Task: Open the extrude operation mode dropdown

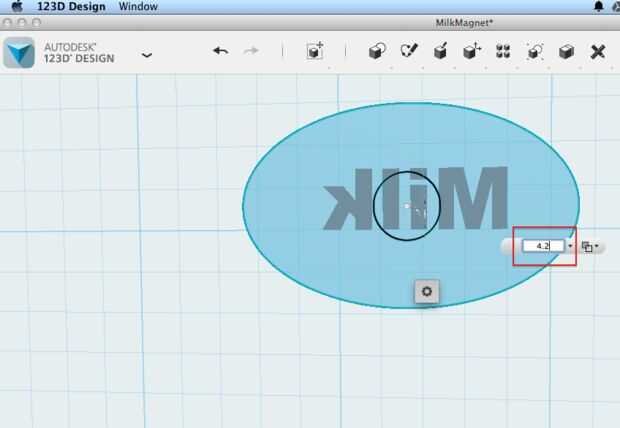Action: point(590,247)
